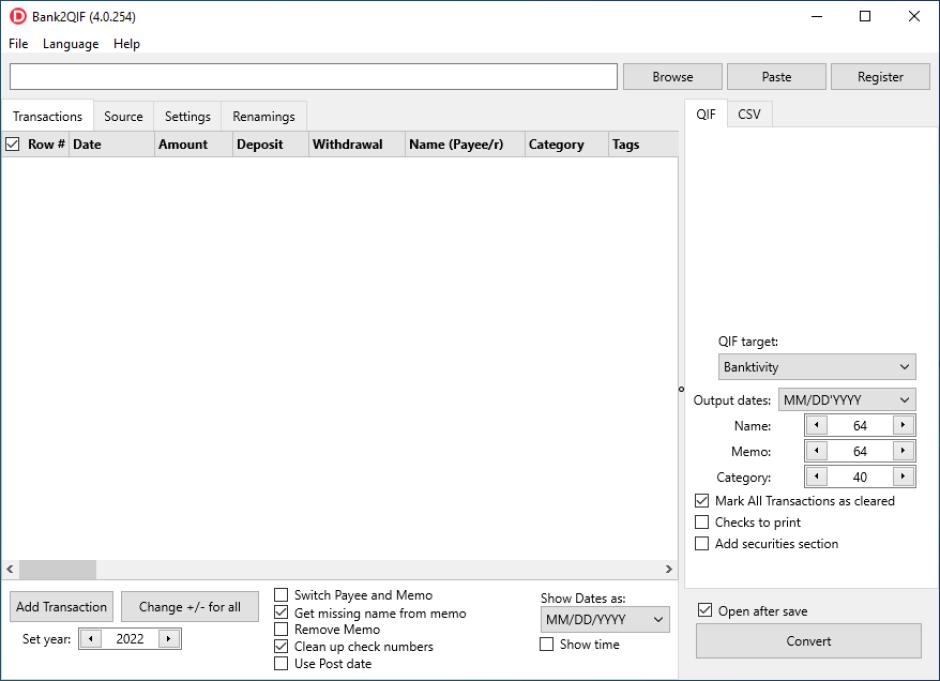940x681 pixels.
Task: Open the Language menu
Action: [70, 44]
